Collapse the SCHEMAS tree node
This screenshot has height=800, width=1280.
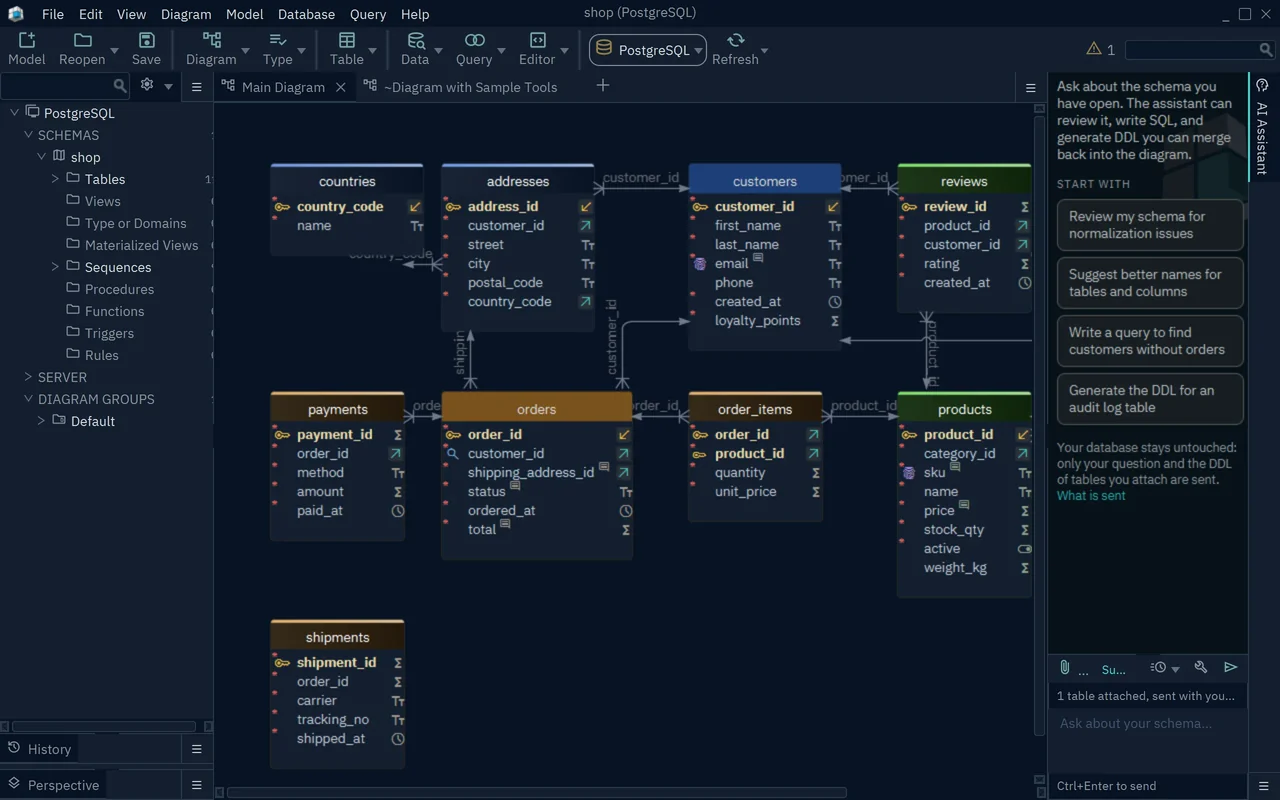coord(28,135)
